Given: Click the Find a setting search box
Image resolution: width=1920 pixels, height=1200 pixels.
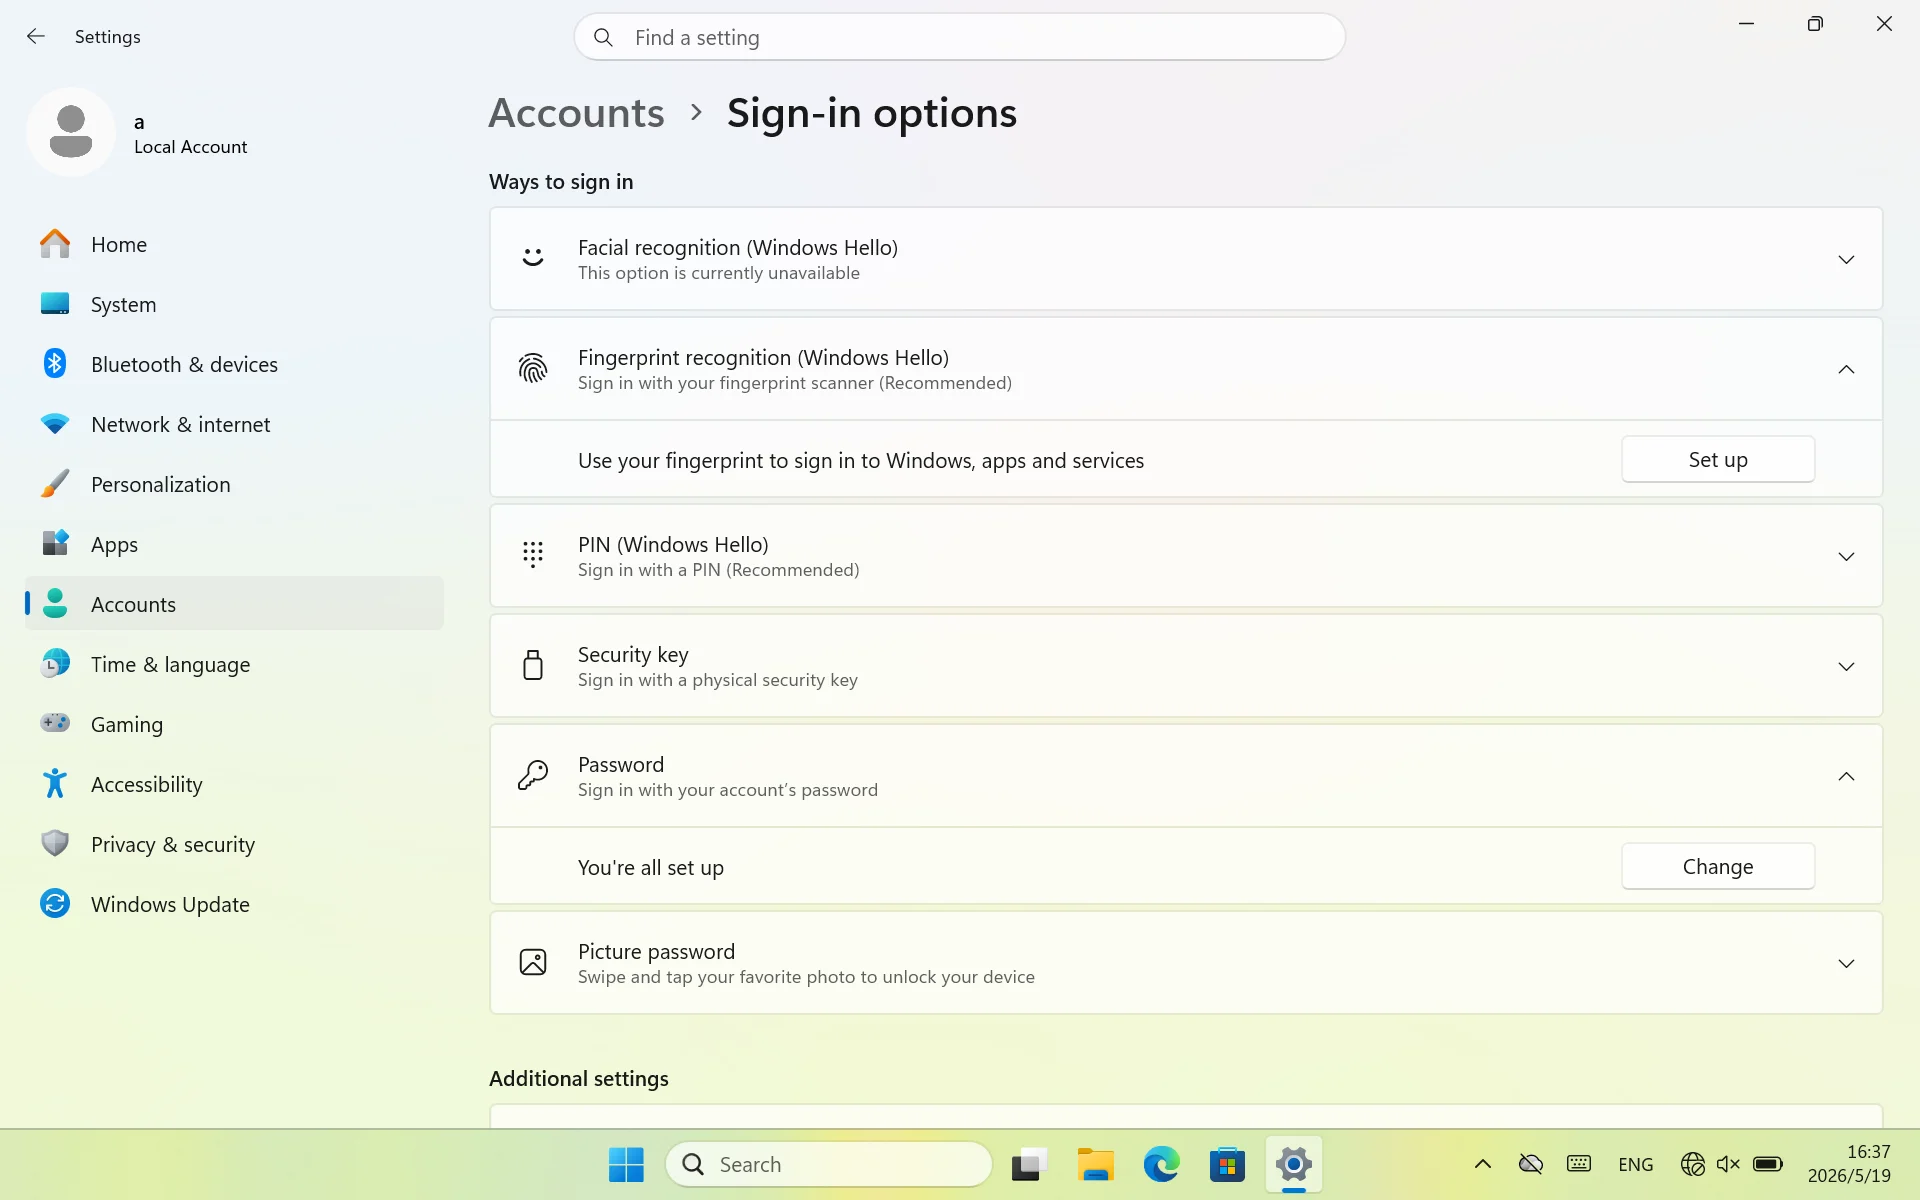Looking at the screenshot, I should (959, 37).
